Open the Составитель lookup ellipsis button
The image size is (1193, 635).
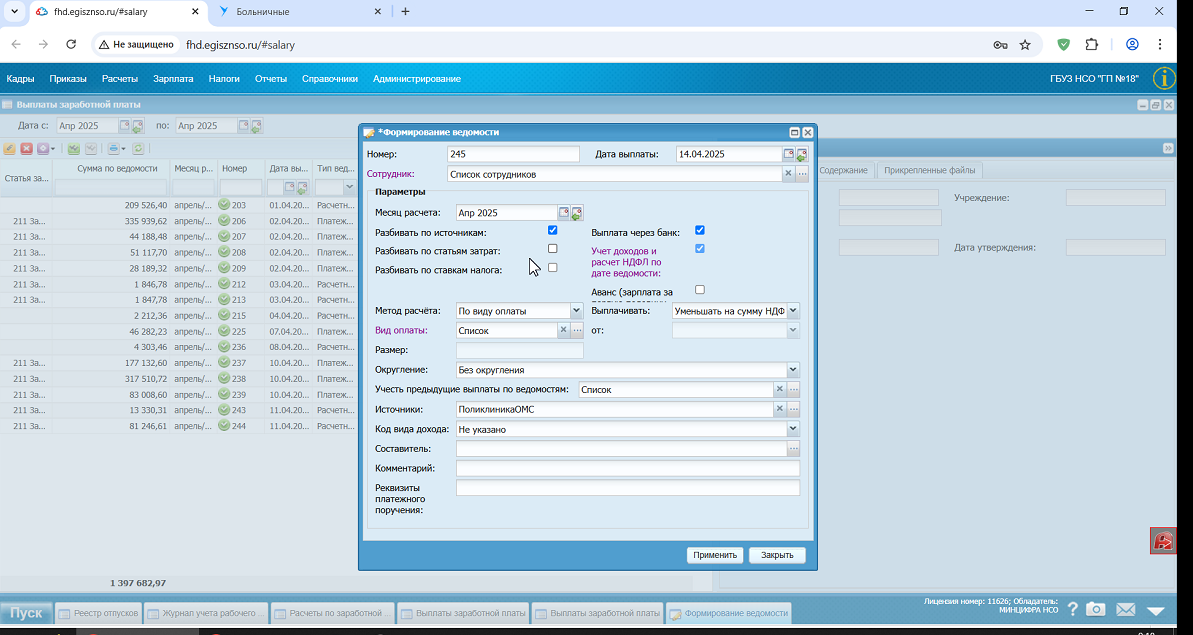pyautogui.click(x=794, y=449)
